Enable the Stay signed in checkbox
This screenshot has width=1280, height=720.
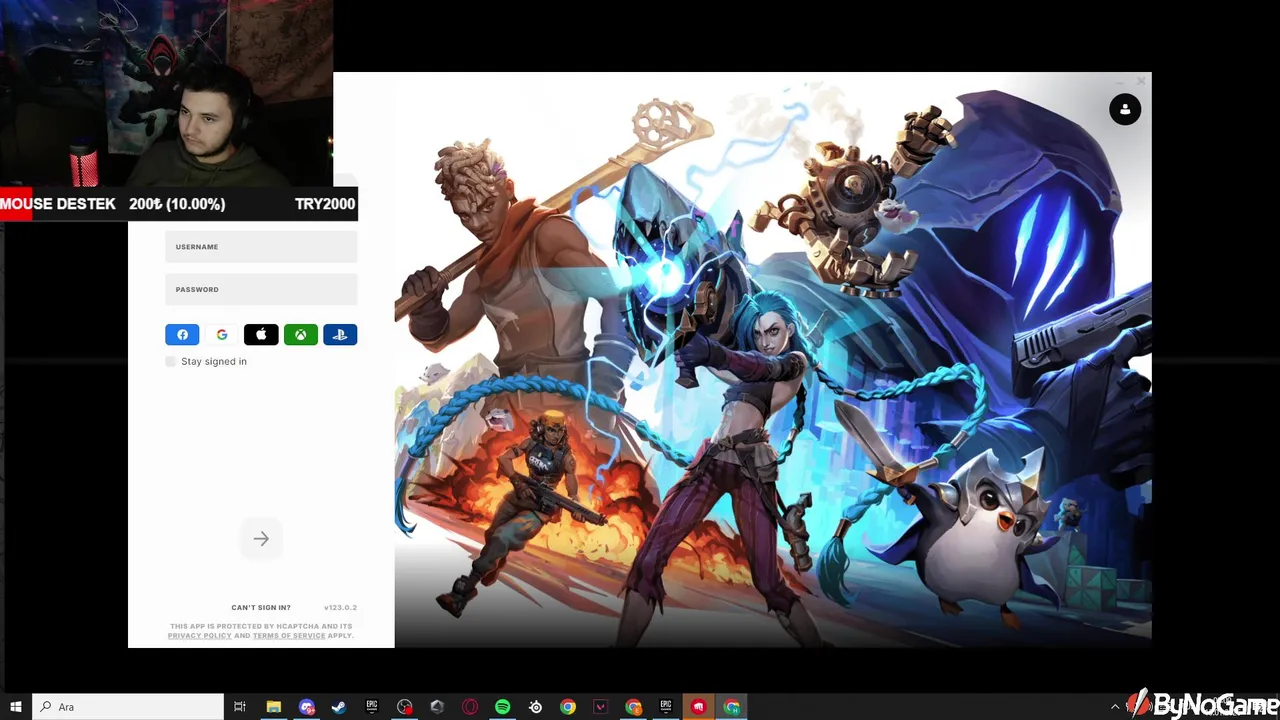170,361
